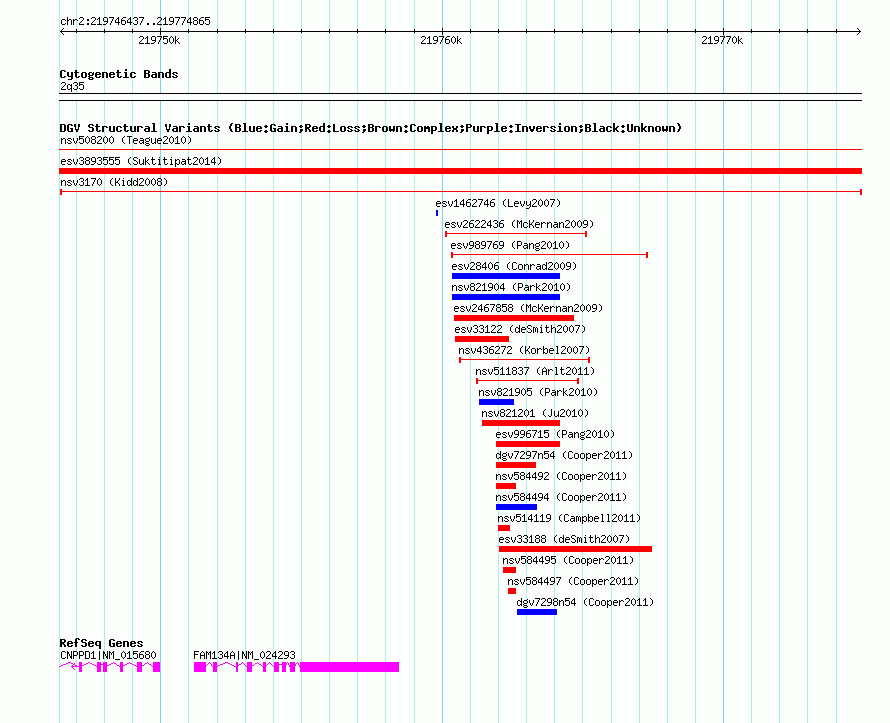Click the 2q35 cytogenetic band label

pos(72,86)
